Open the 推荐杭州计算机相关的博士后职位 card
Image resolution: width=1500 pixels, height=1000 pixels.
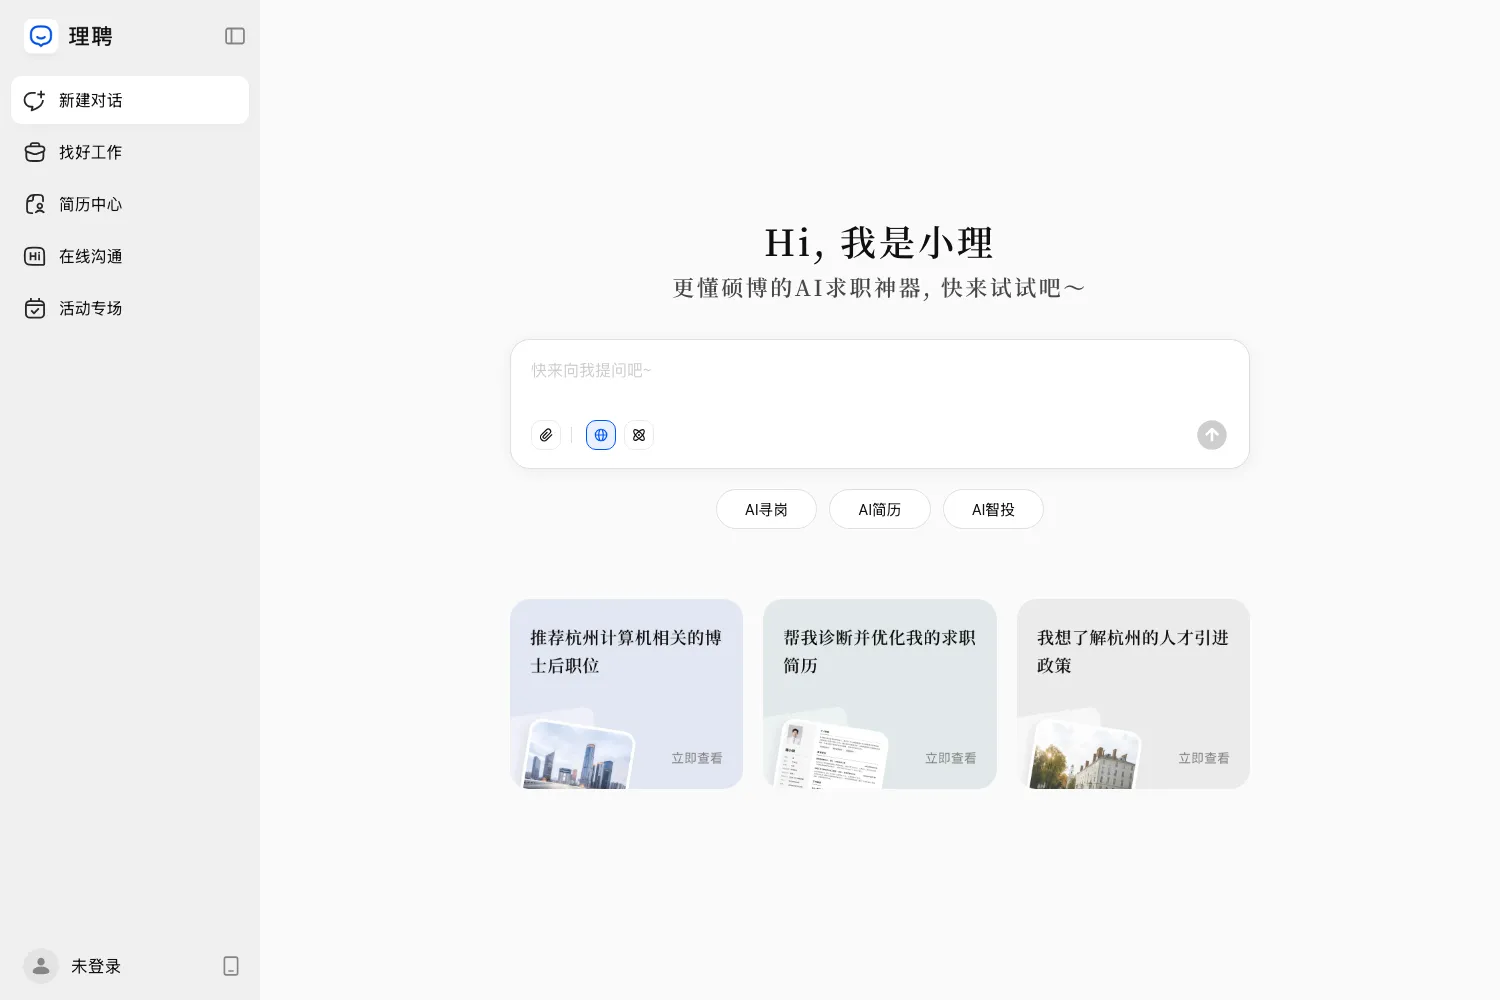pyautogui.click(x=626, y=694)
